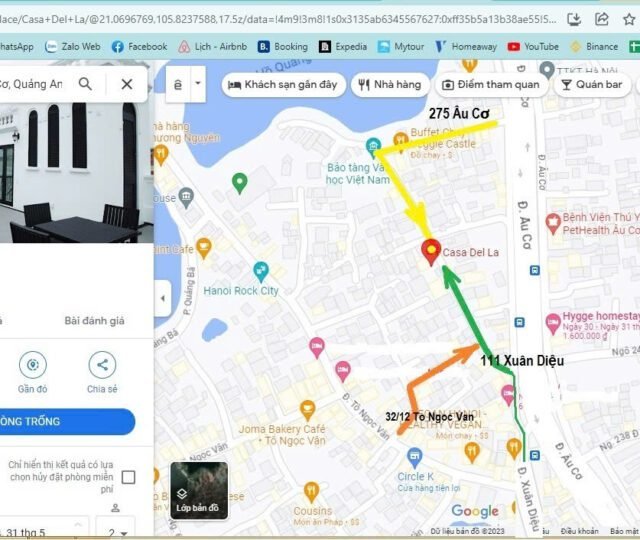Click the Casa Del La red map pin
The height and width of the screenshot is (540, 640).
pos(431,251)
